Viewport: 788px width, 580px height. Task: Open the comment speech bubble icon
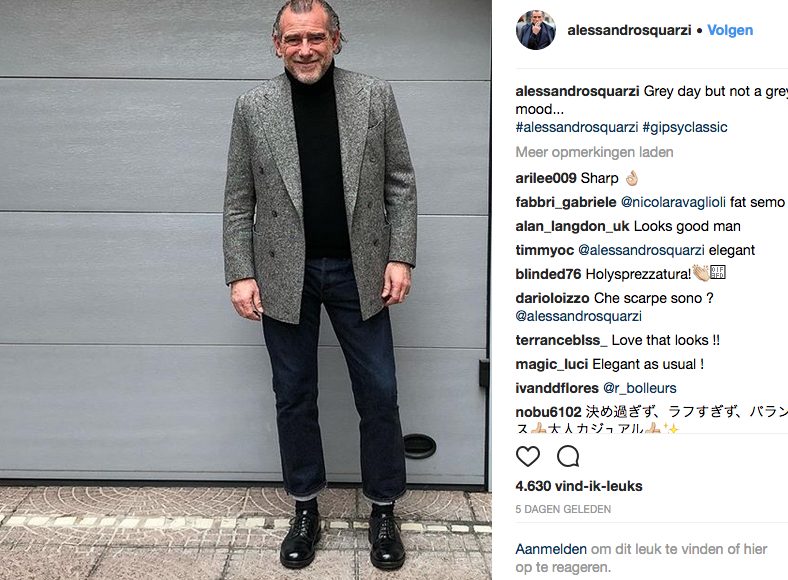pos(568,456)
